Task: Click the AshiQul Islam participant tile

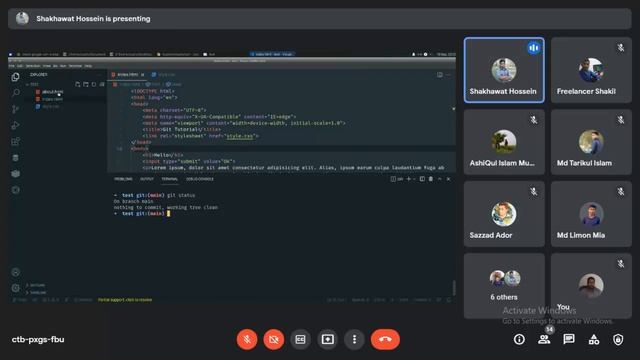Action: click(x=504, y=142)
